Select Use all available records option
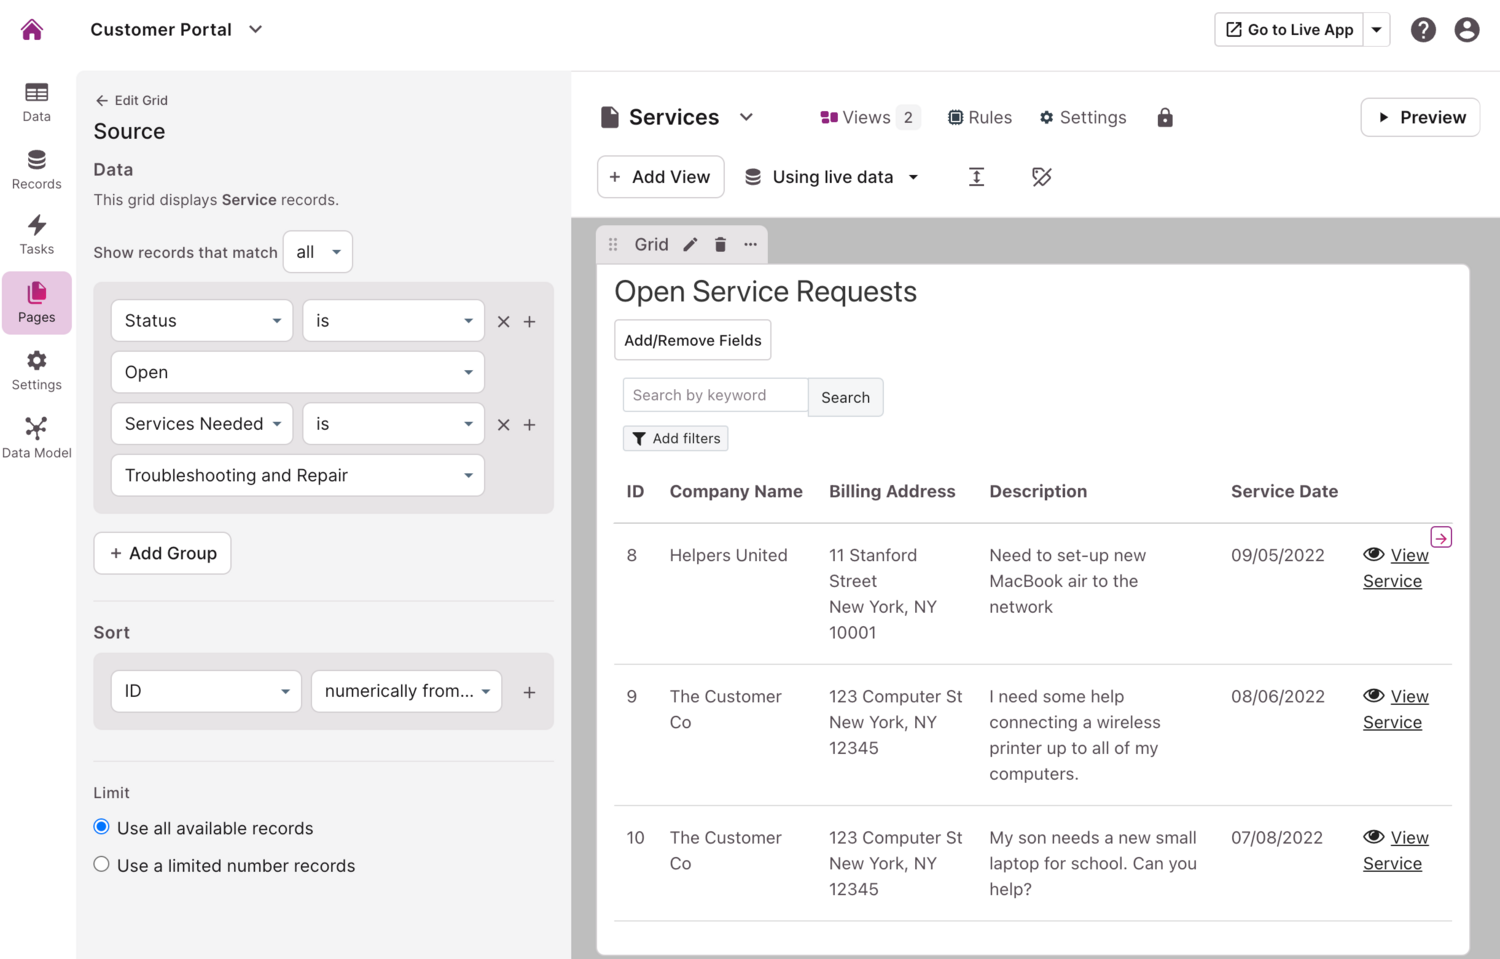Image resolution: width=1500 pixels, height=959 pixels. pos(102,827)
